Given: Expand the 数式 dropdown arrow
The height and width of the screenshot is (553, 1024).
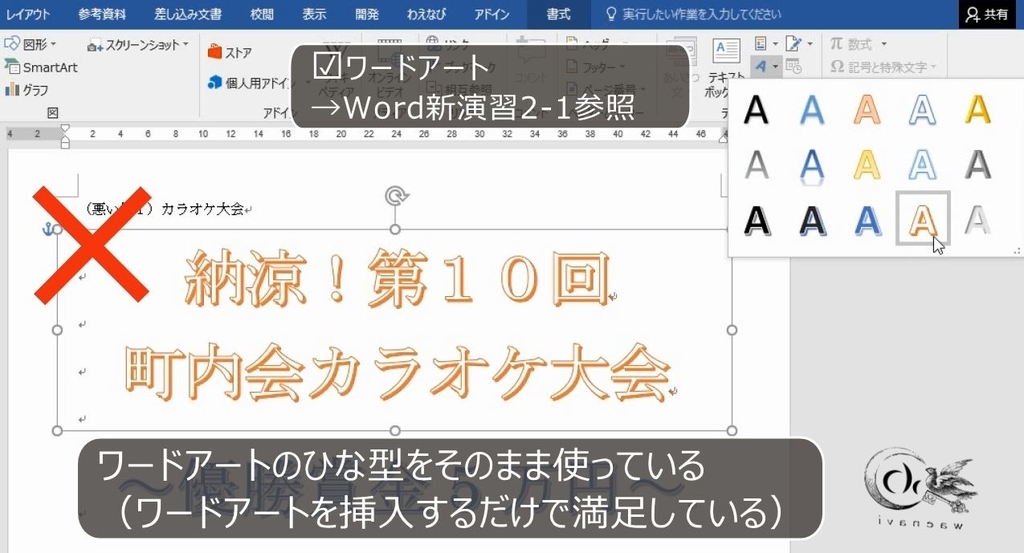Looking at the screenshot, I should pyautogui.click(x=884, y=44).
